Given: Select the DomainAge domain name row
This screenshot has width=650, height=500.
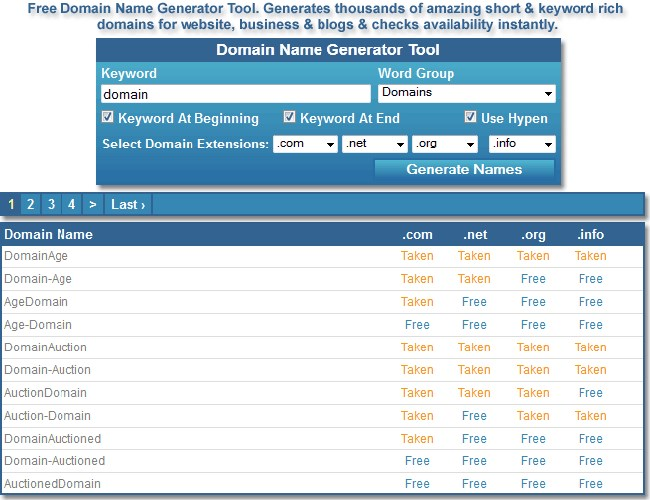Looking at the screenshot, I should pyautogui.click(x=36, y=256).
